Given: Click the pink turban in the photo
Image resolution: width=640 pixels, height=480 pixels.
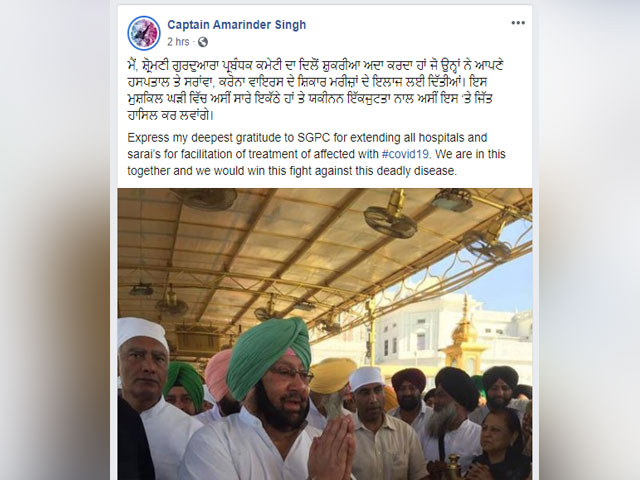Looking at the screenshot, I should 218,373.
